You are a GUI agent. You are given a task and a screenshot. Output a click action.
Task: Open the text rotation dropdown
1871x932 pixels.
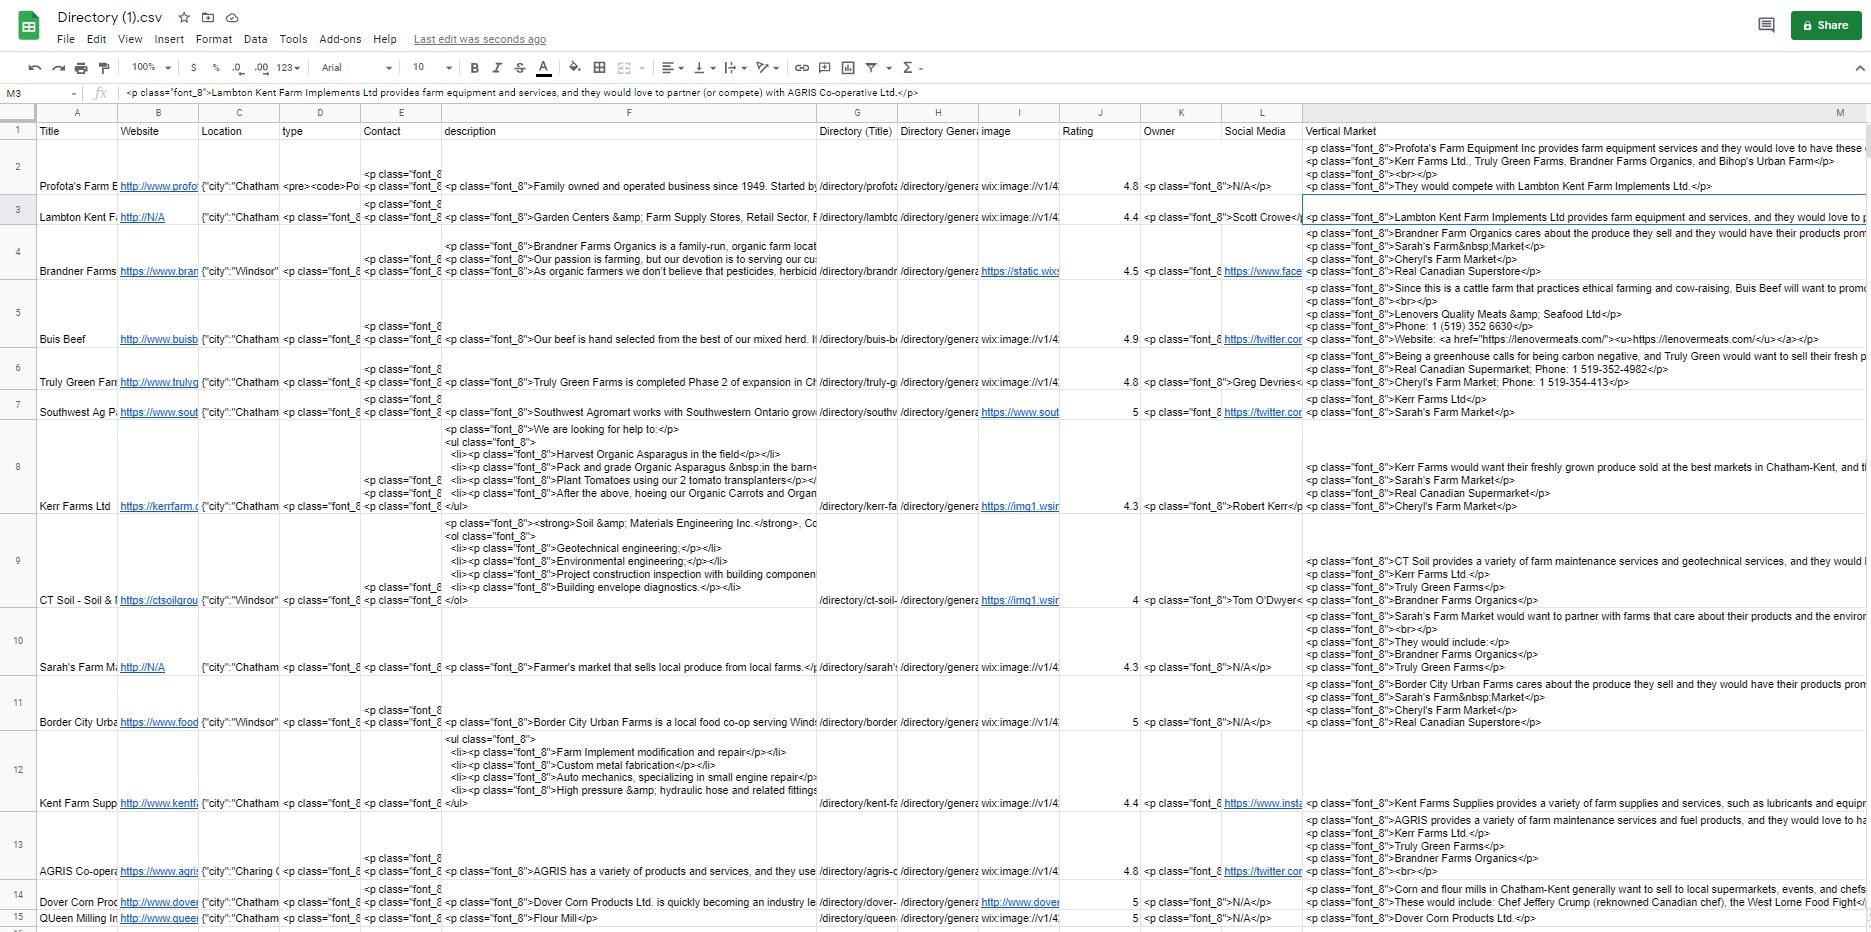(767, 68)
